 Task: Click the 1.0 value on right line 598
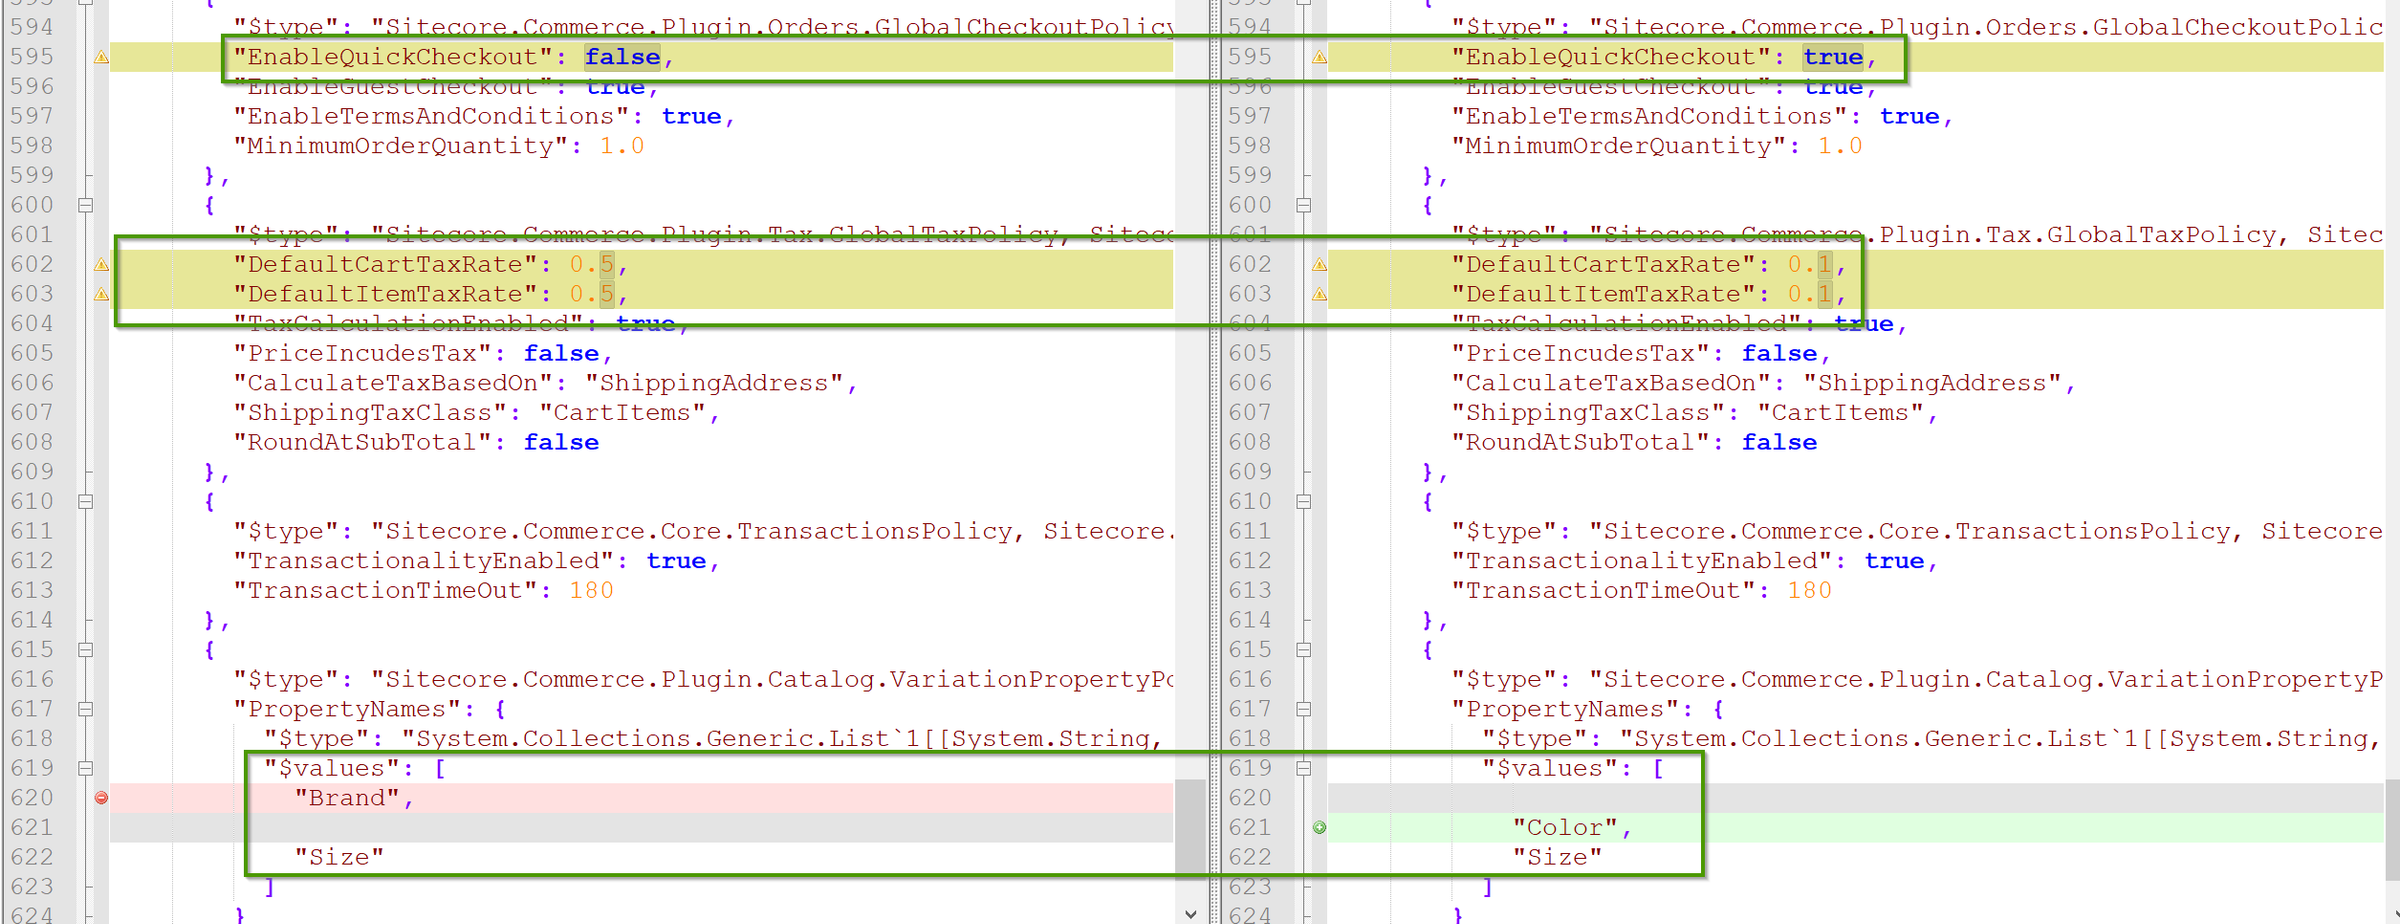(x=1840, y=146)
